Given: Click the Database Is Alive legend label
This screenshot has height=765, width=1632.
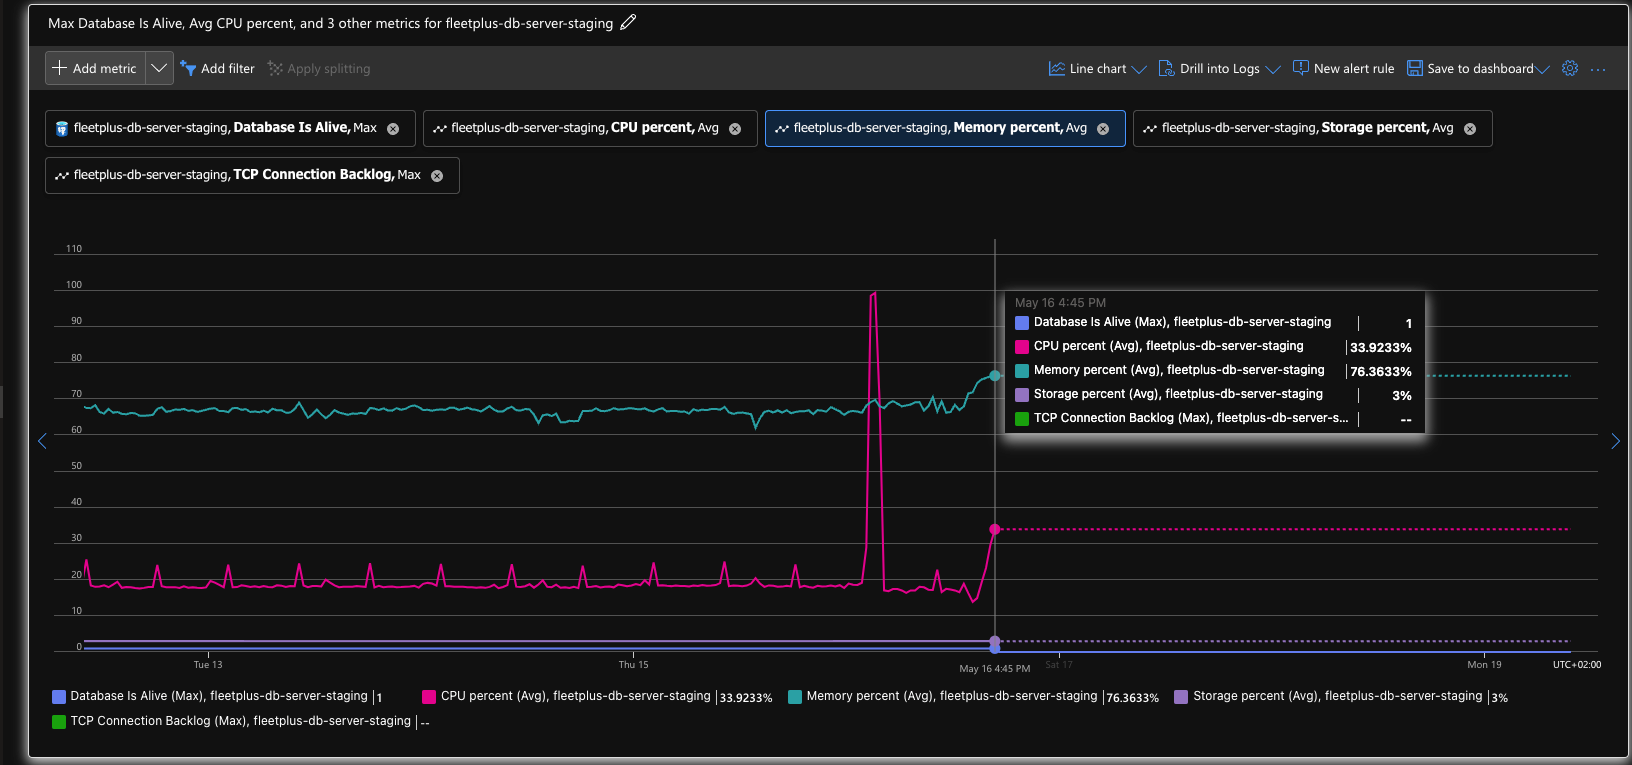Looking at the screenshot, I should pyautogui.click(x=219, y=696).
